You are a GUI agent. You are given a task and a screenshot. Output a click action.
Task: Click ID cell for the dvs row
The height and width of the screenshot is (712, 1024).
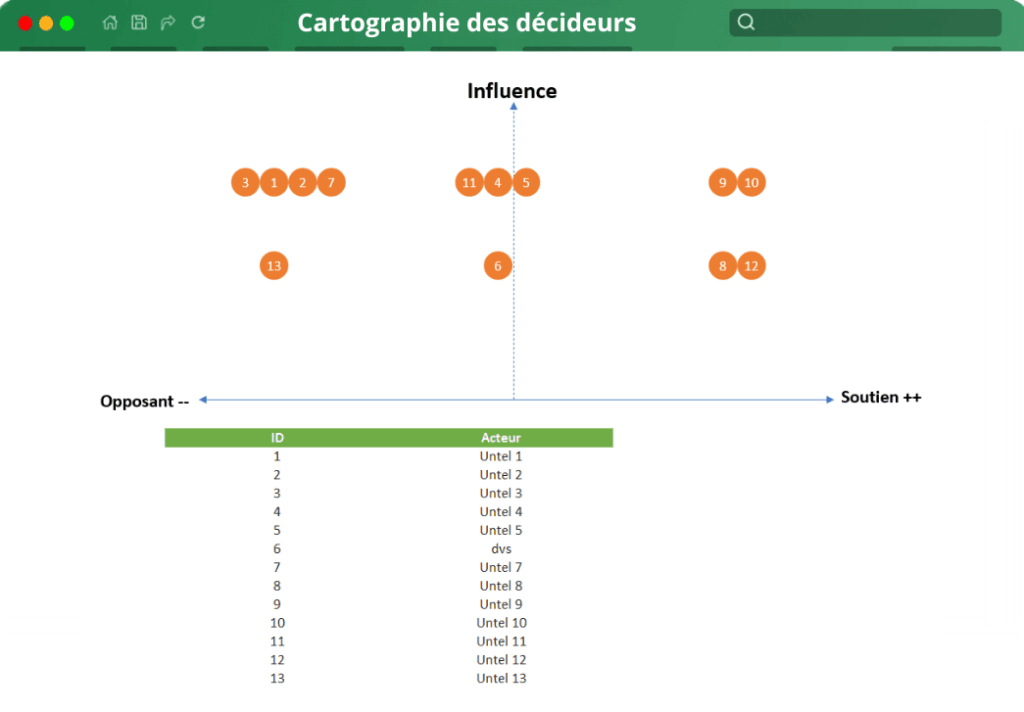tap(277, 549)
